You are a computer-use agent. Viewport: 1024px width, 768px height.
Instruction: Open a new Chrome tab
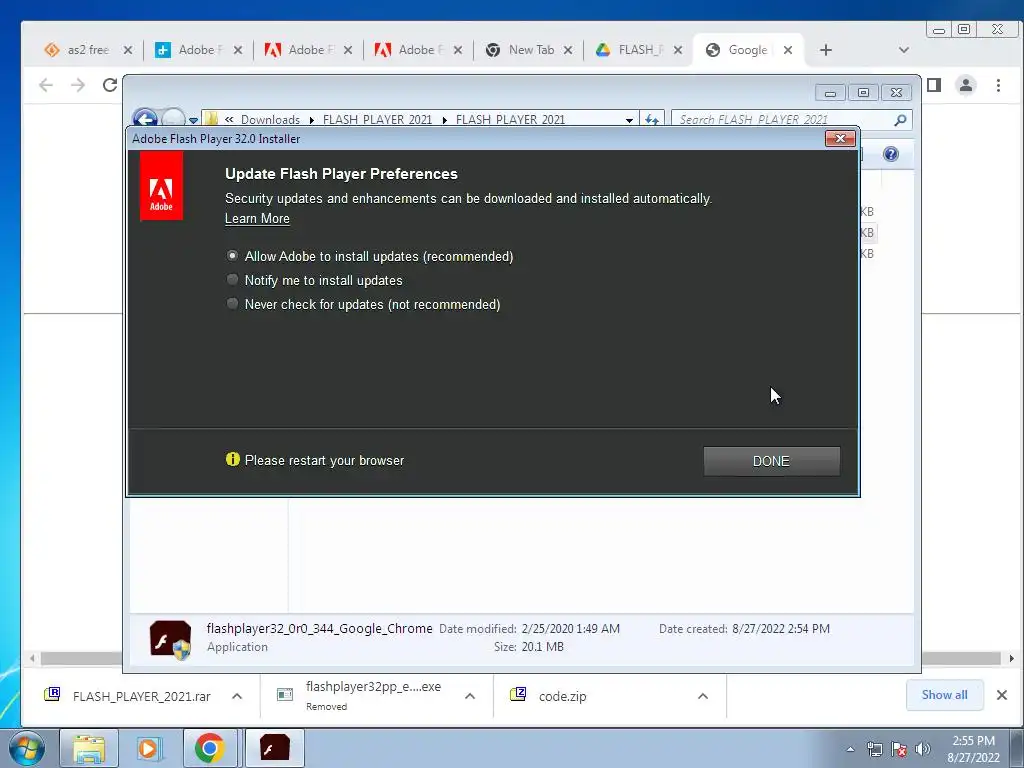tap(825, 50)
